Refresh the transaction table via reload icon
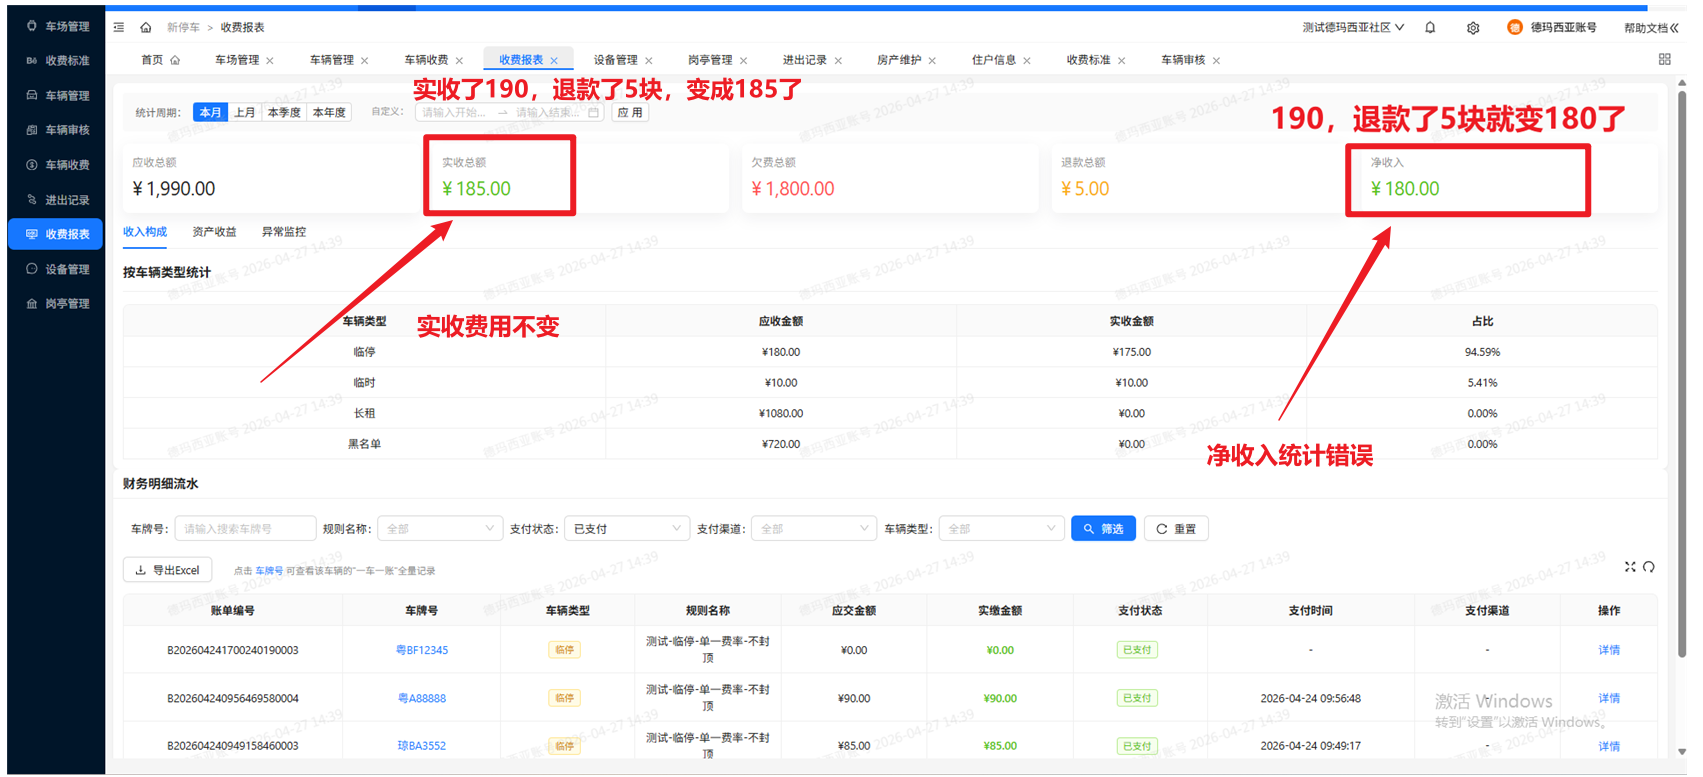Viewport: 1703px width, 777px height. pos(1649,567)
